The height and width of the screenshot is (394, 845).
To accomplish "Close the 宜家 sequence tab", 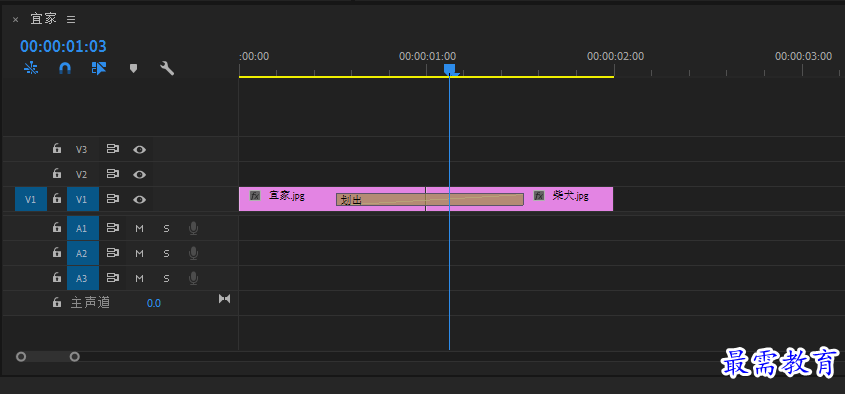I will [x=15, y=19].
